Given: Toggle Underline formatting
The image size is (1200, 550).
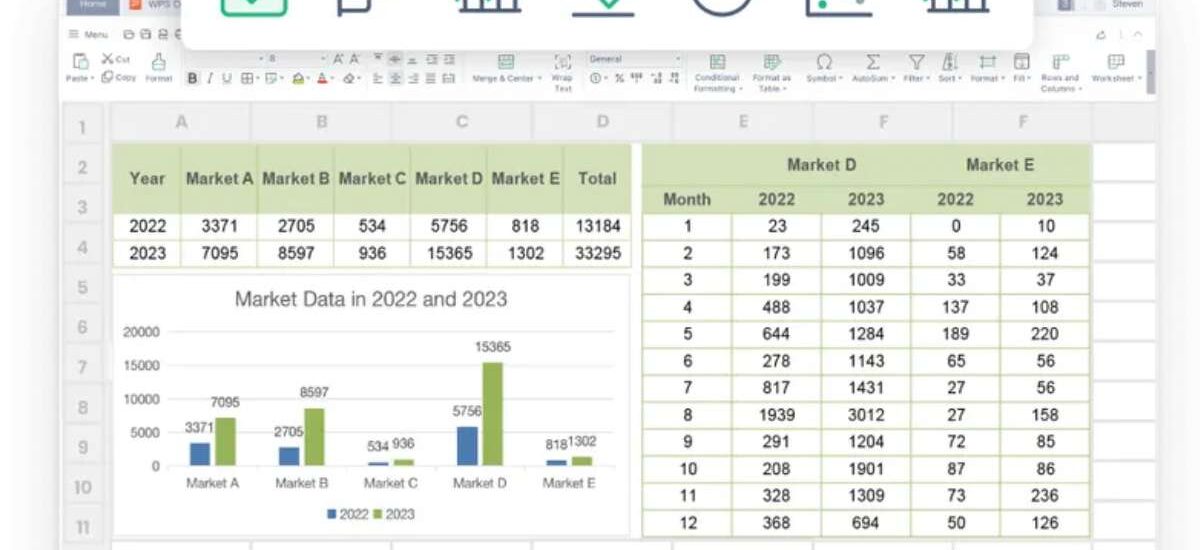Looking at the screenshot, I should click(x=227, y=78).
